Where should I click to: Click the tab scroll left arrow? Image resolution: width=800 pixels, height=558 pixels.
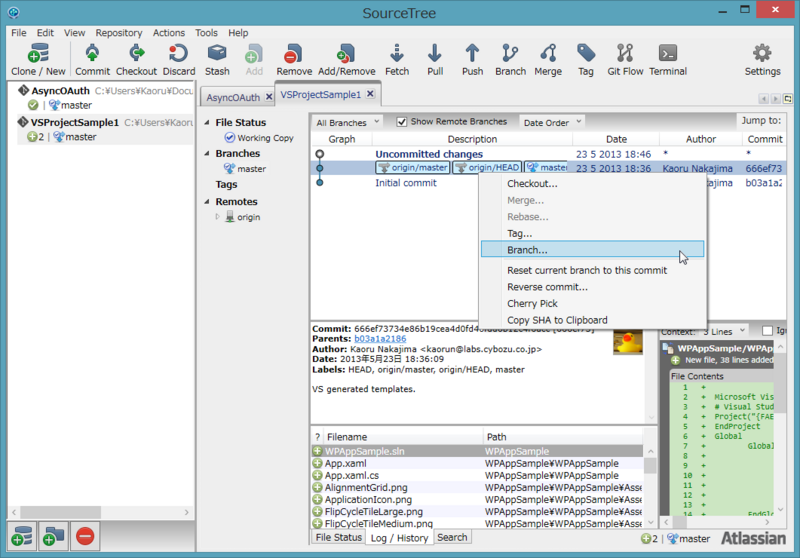click(764, 98)
